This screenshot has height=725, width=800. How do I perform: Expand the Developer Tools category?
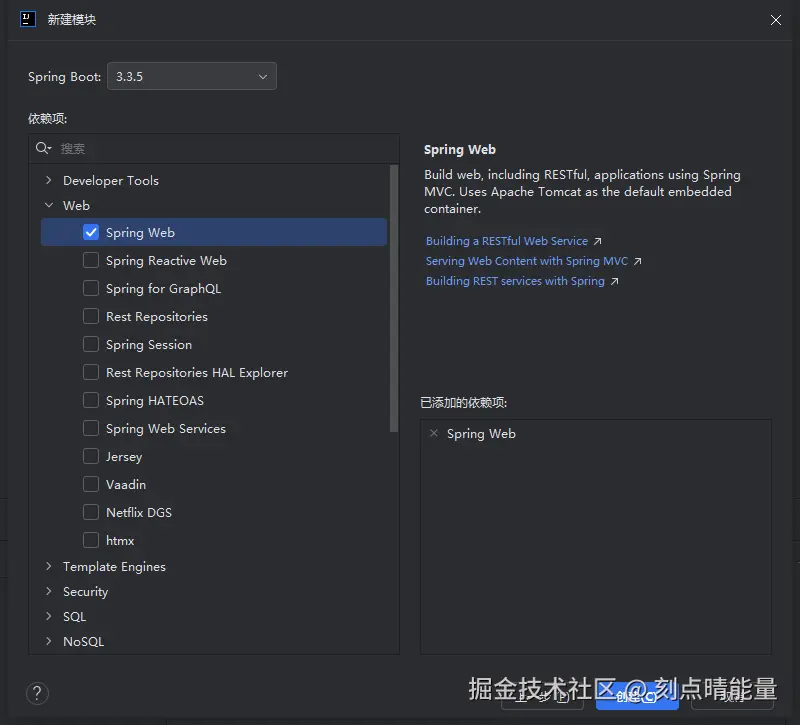pos(48,180)
